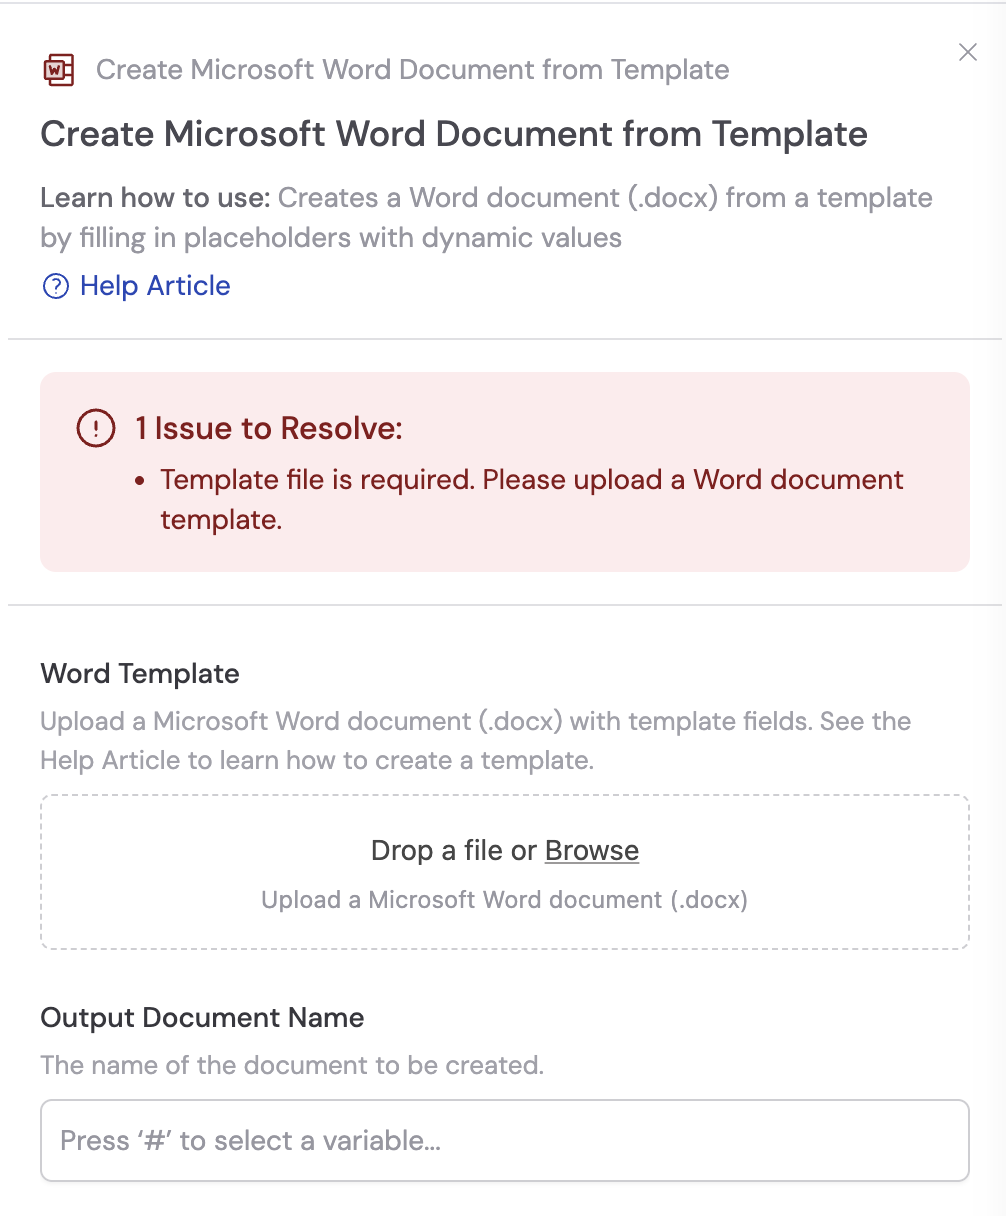Dismiss the dialog with the X button
The image size is (1006, 1216).
click(967, 52)
